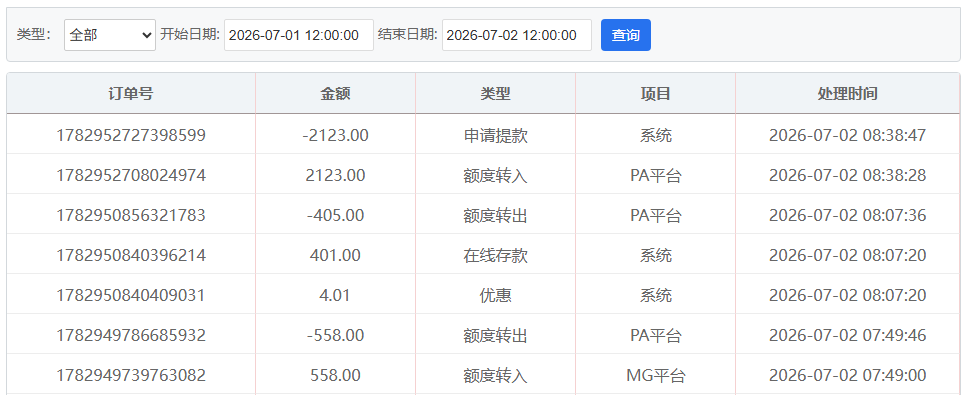Click time 08:07:20 in 优惠 row
The image size is (973, 395).
847,295
